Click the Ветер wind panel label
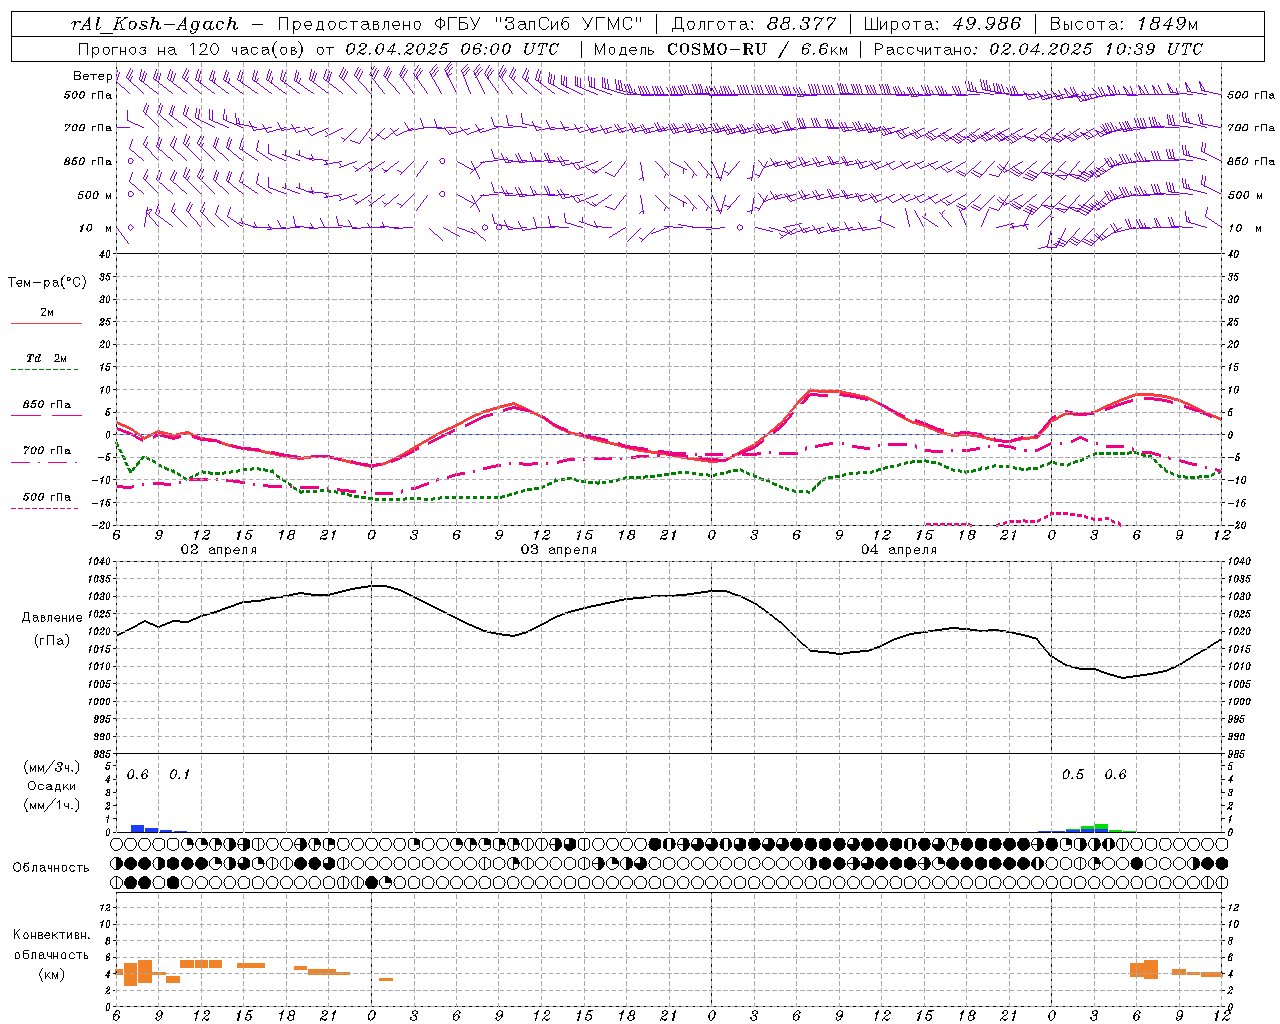This screenshot has width=1280, height=1024. pos(93,76)
